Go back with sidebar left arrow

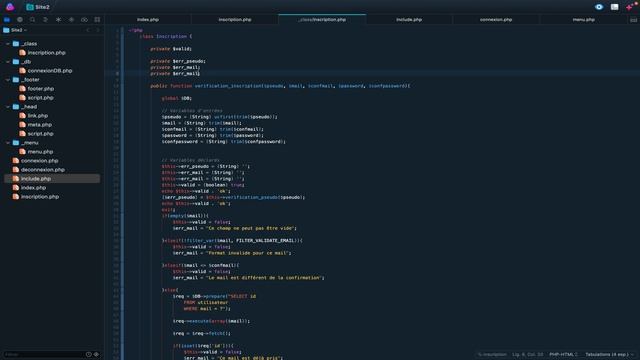[88, 30]
